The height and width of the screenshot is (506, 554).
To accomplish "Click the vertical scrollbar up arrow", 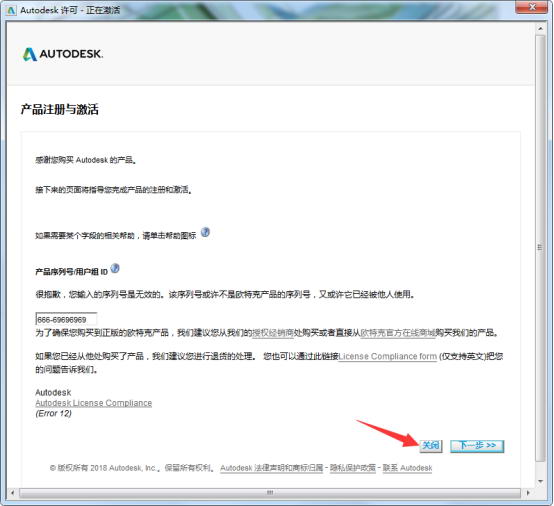I will pos(540,28).
